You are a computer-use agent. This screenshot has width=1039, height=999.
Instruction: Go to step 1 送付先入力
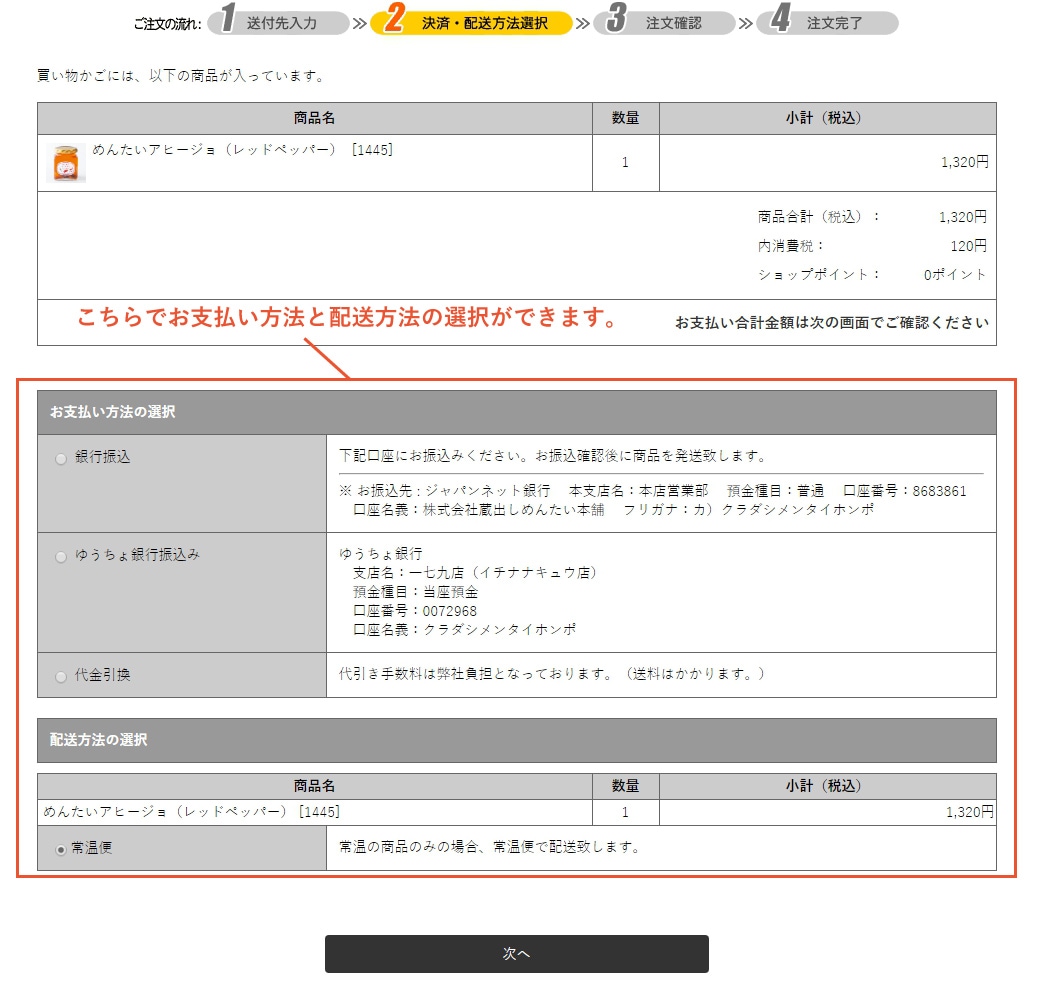pyautogui.click(x=278, y=23)
